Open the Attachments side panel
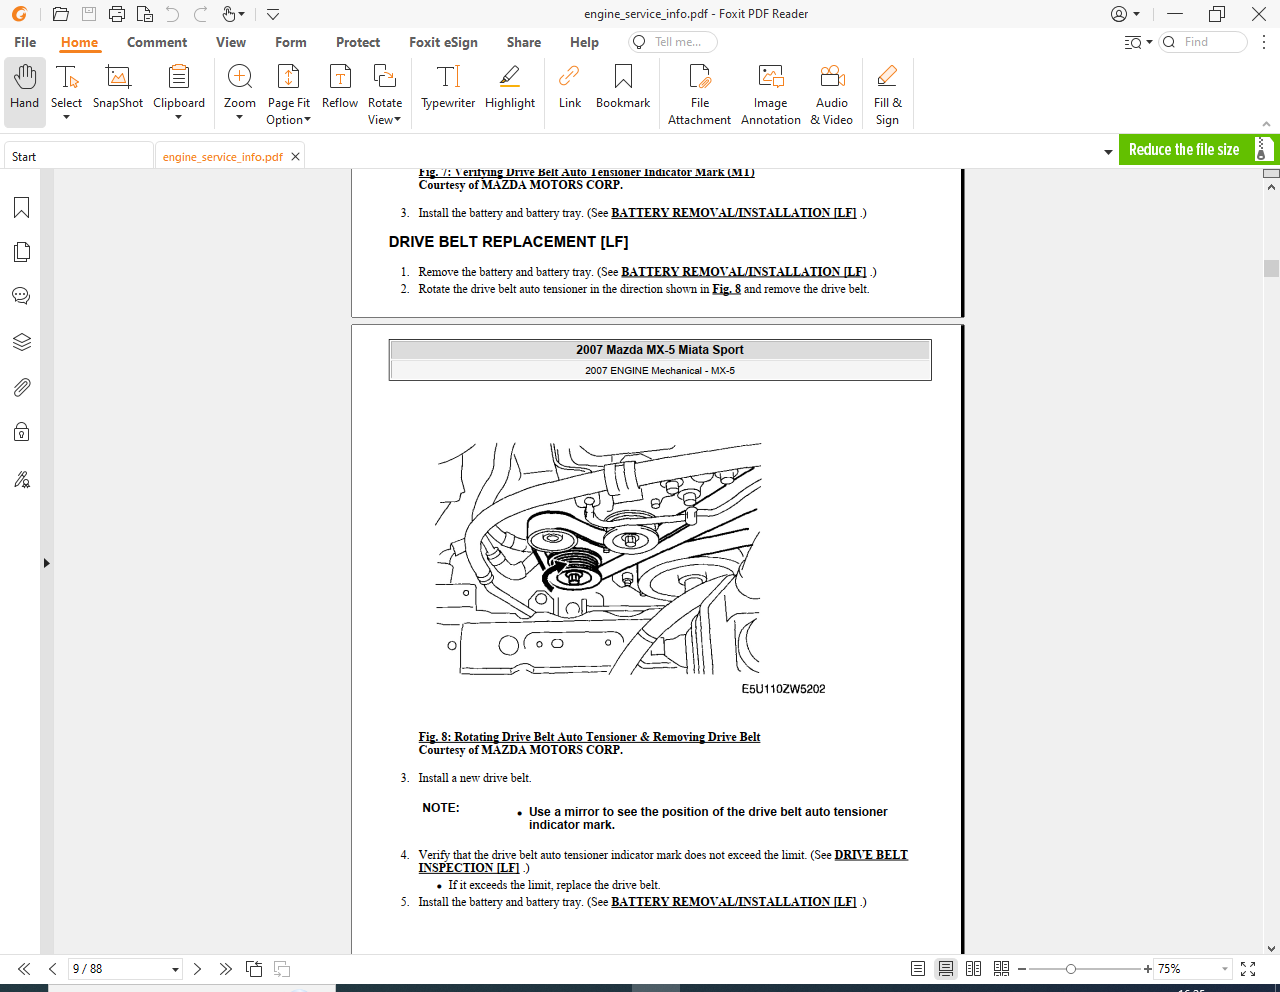This screenshot has height=992, width=1280. (x=21, y=387)
